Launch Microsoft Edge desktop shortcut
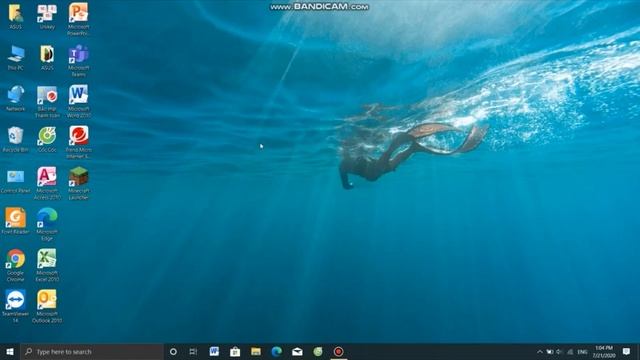This screenshot has width=640, height=360. (47, 224)
